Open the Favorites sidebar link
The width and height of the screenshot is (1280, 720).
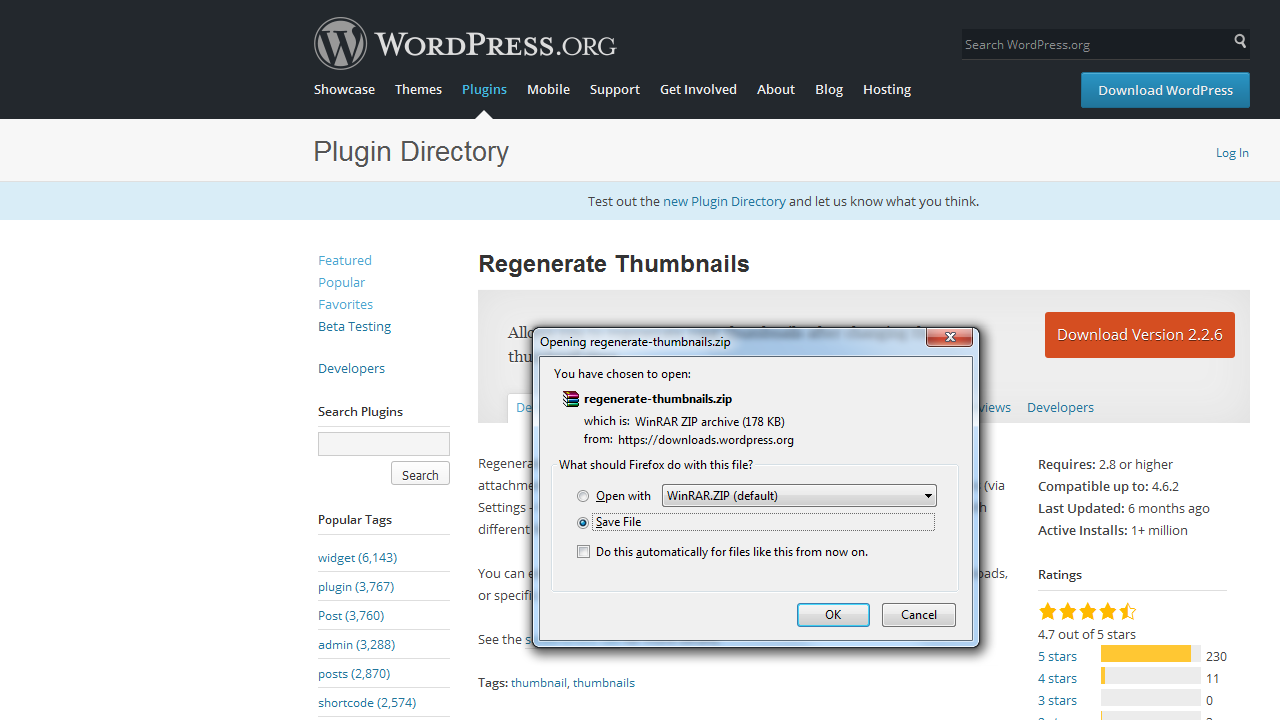346,304
